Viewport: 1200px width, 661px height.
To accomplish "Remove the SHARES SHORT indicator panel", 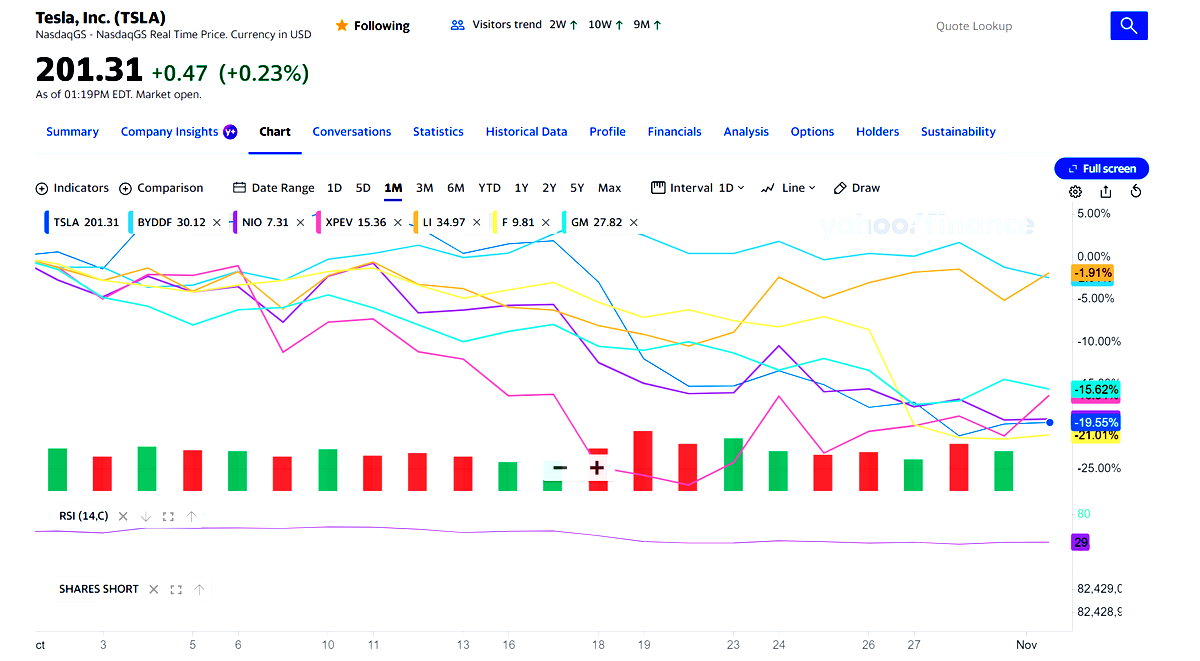I will point(154,590).
